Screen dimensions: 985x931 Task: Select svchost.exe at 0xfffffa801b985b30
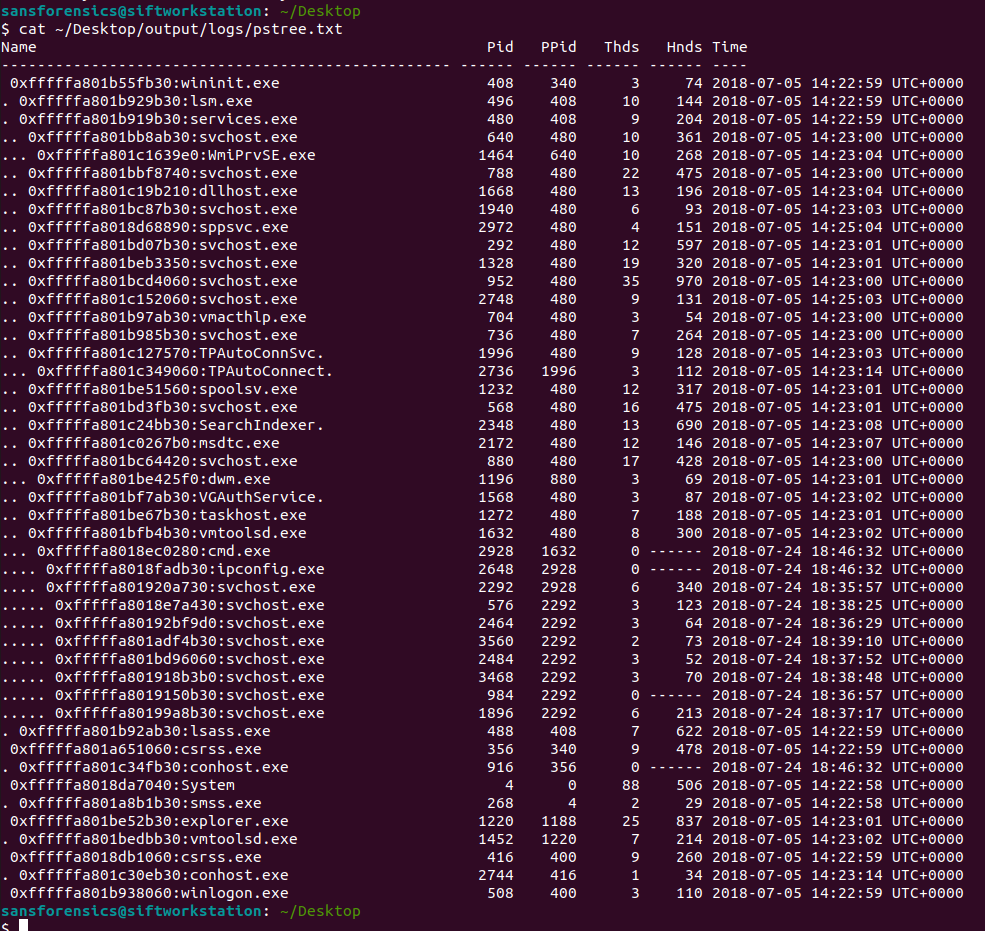click(163, 335)
